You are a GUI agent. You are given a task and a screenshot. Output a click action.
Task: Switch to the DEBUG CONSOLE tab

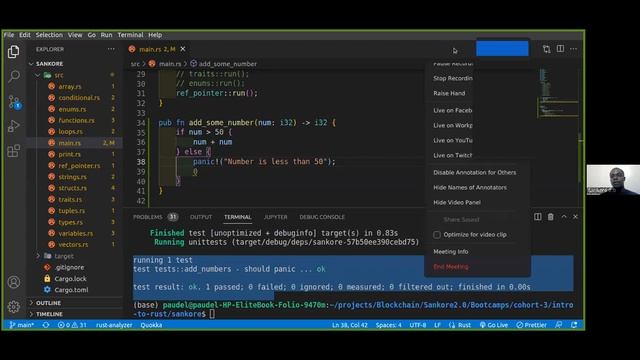pyautogui.click(x=322, y=217)
